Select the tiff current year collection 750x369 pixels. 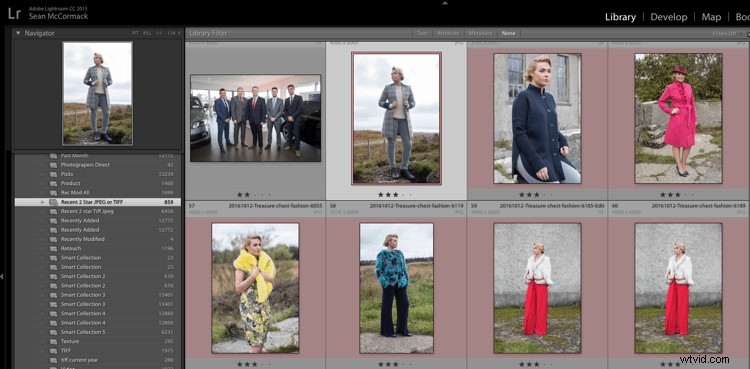pyautogui.click(x=98, y=359)
